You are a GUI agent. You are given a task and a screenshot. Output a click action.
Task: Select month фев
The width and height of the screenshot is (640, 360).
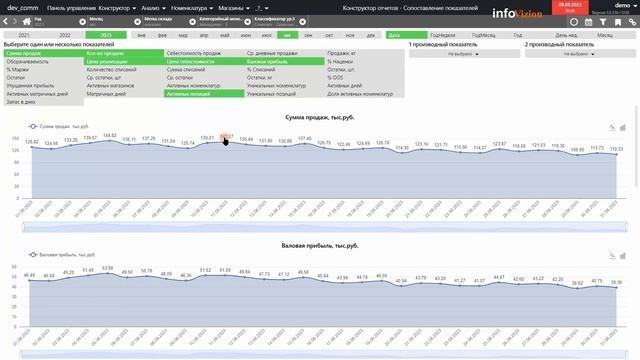pos(162,35)
